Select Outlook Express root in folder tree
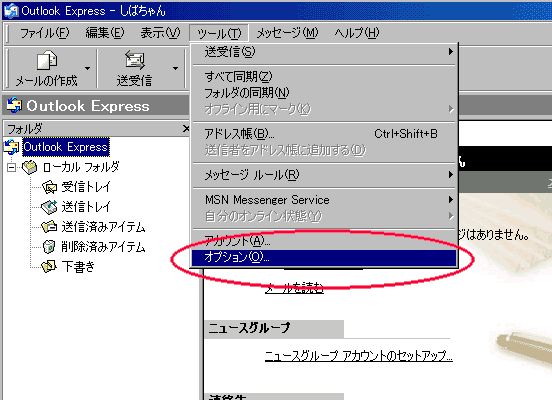Image resolution: width=552 pixels, height=400 pixels. (x=66, y=147)
